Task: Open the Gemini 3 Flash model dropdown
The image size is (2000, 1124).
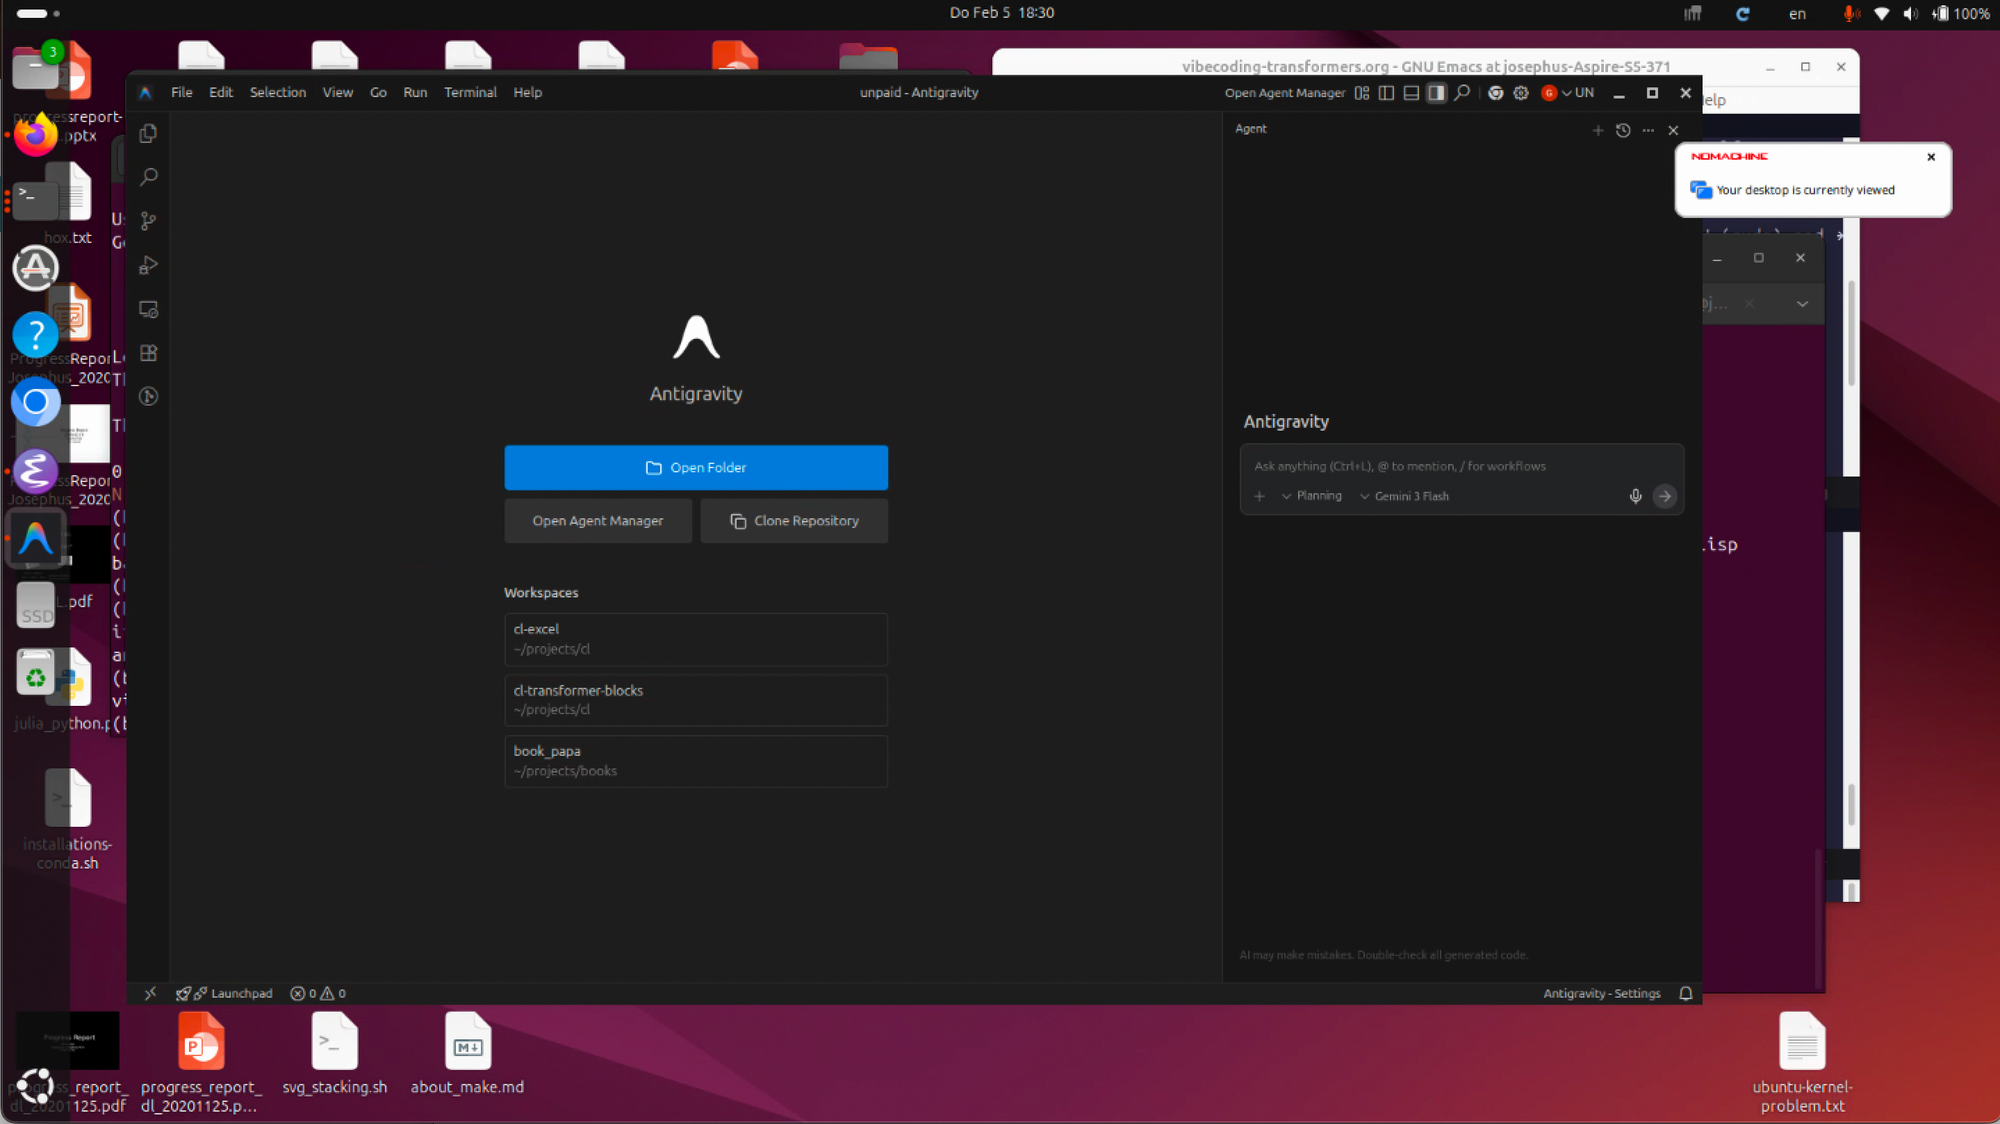Action: click(x=1404, y=496)
